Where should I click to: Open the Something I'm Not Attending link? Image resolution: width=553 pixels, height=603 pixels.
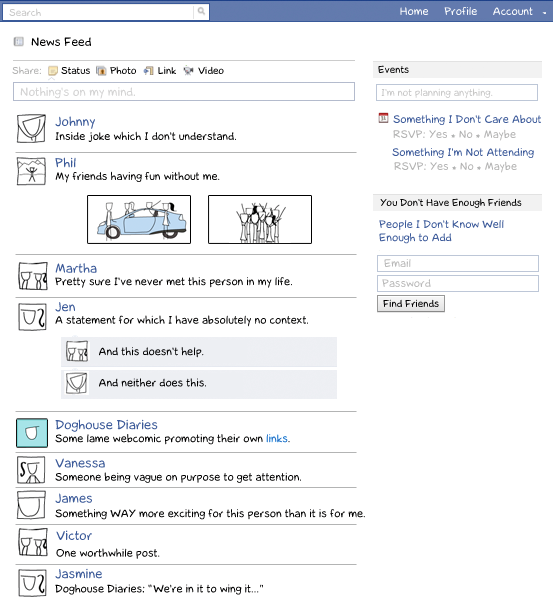click(x=463, y=152)
